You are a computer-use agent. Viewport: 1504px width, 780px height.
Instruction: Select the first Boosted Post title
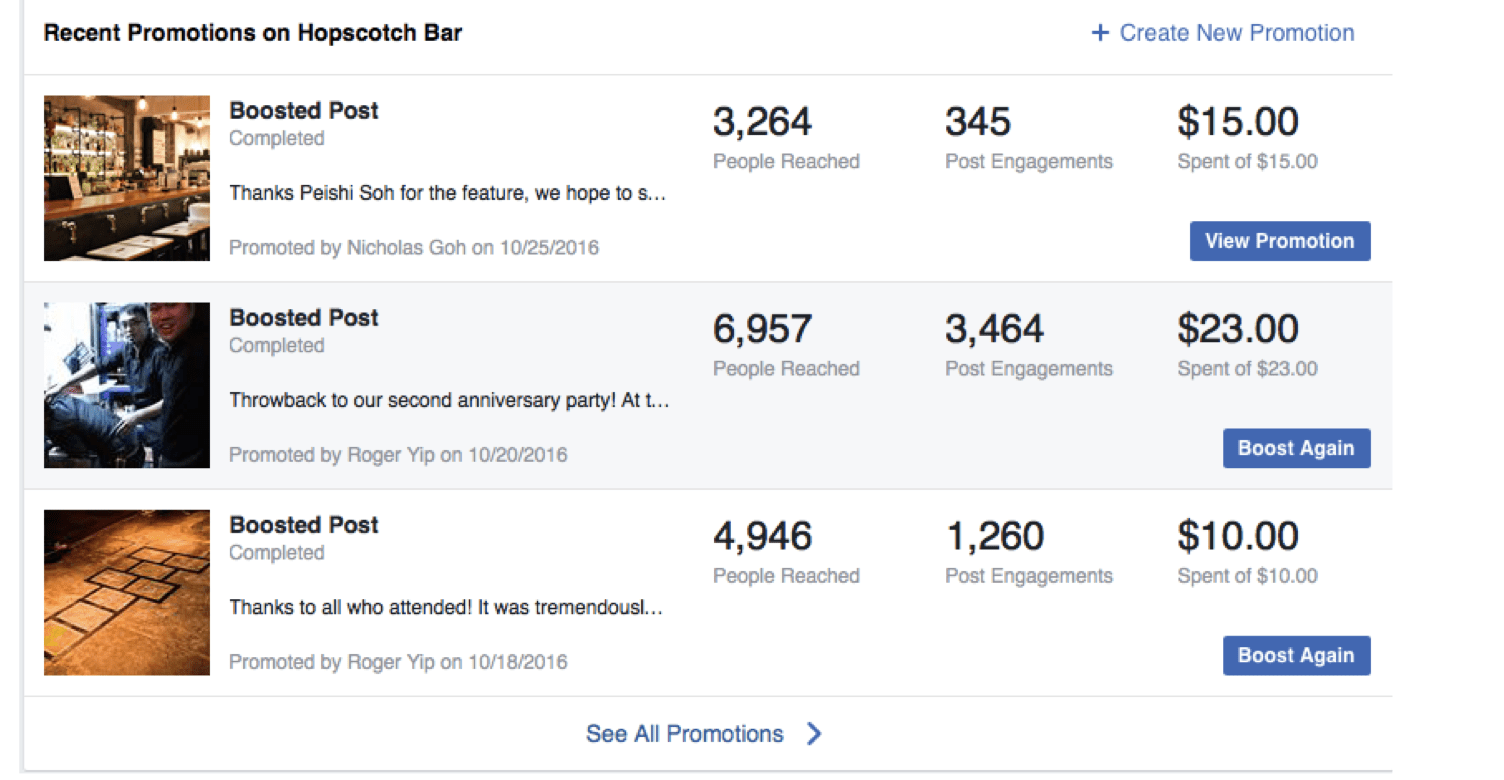point(304,111)
